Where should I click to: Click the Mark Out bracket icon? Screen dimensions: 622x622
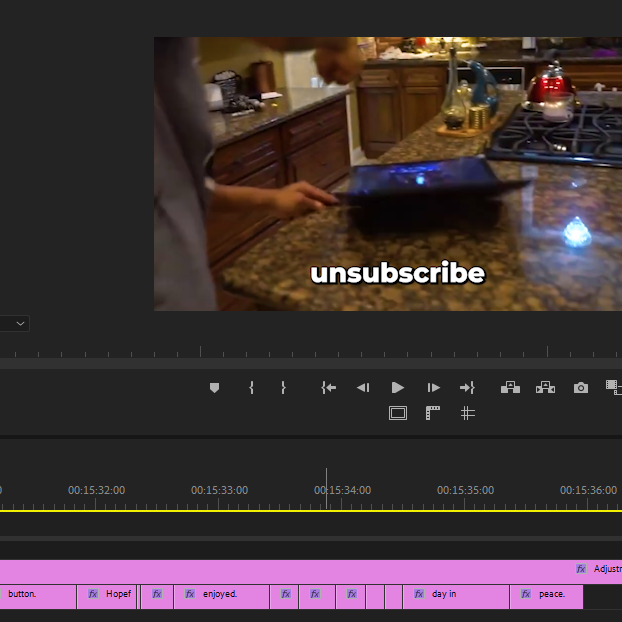(x=283, y=388)
